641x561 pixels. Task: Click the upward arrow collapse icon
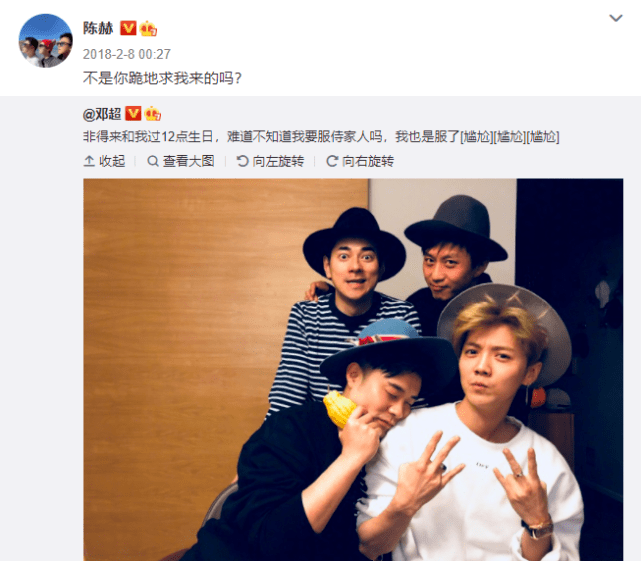click(x=89, y=161)
